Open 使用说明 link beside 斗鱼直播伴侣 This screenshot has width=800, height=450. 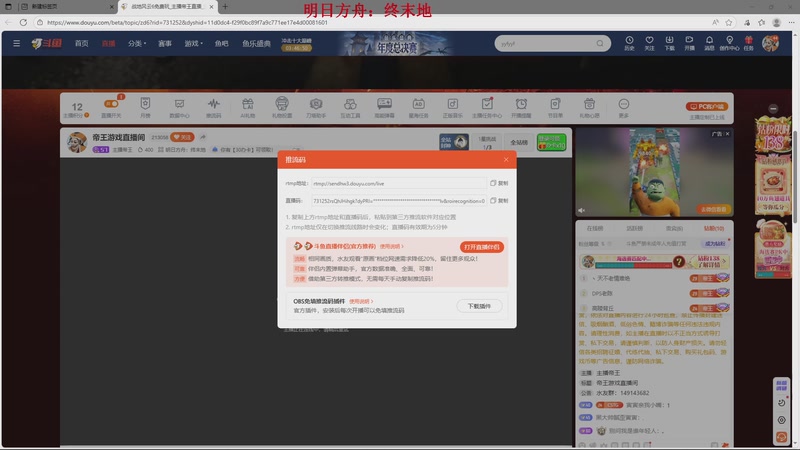391,246
